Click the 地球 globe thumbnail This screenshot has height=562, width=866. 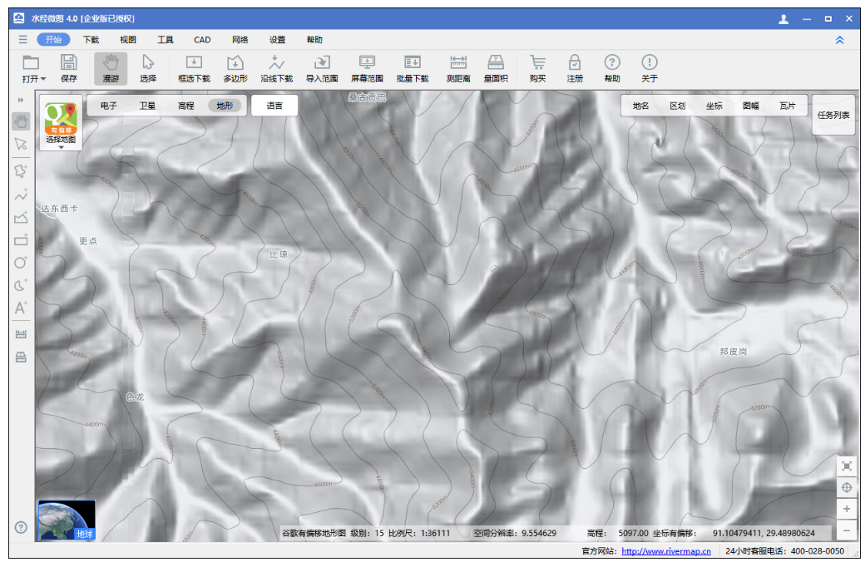[66, 520]
